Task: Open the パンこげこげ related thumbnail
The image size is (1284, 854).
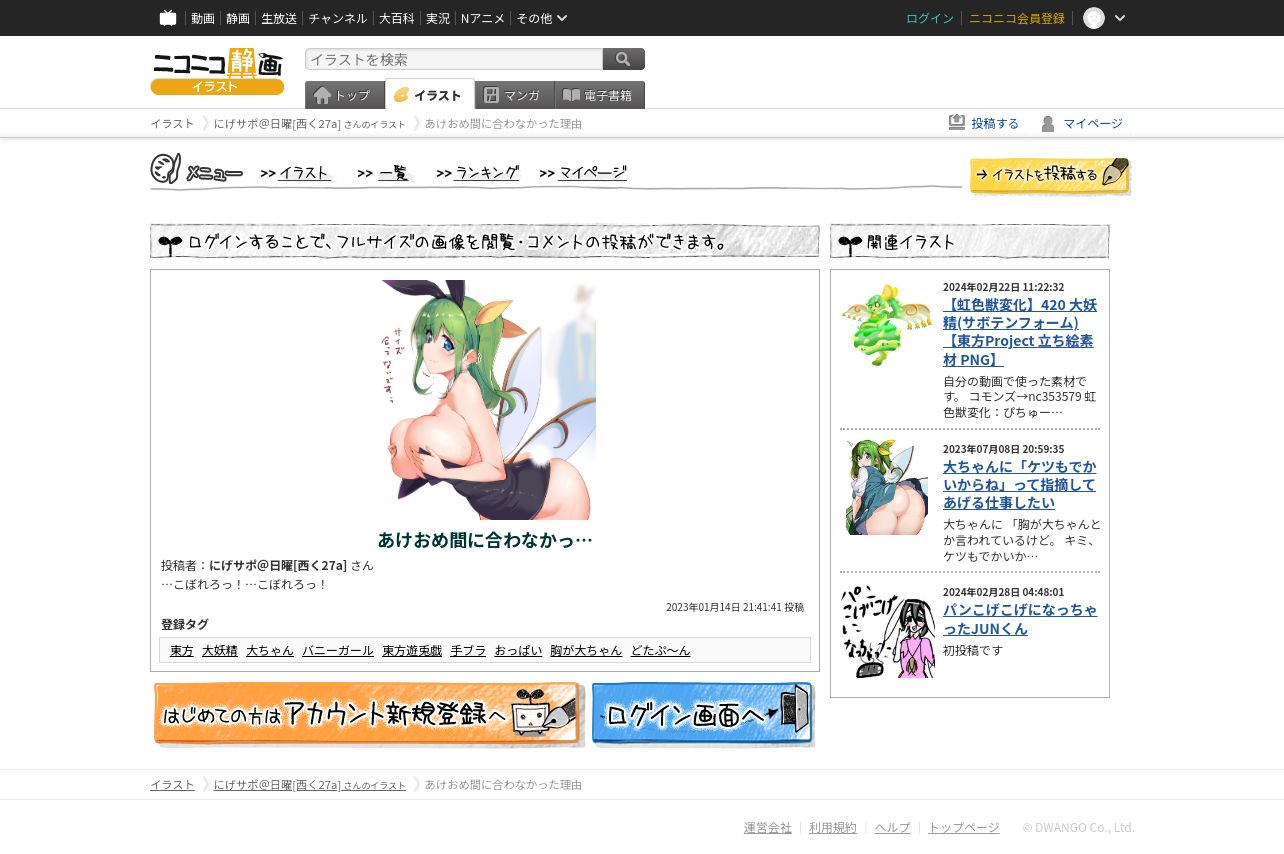Action: (887, 631)
